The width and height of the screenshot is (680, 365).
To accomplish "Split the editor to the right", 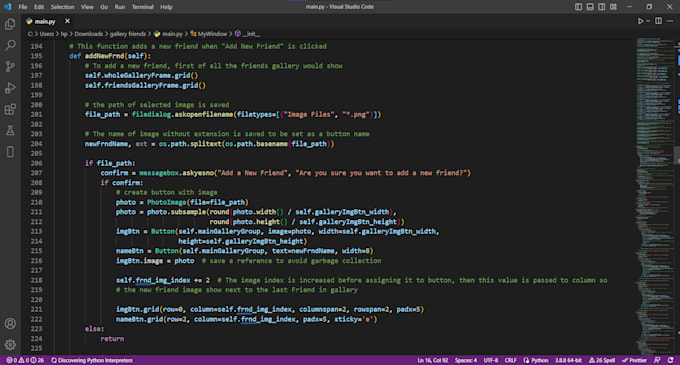I will point(658,21).
